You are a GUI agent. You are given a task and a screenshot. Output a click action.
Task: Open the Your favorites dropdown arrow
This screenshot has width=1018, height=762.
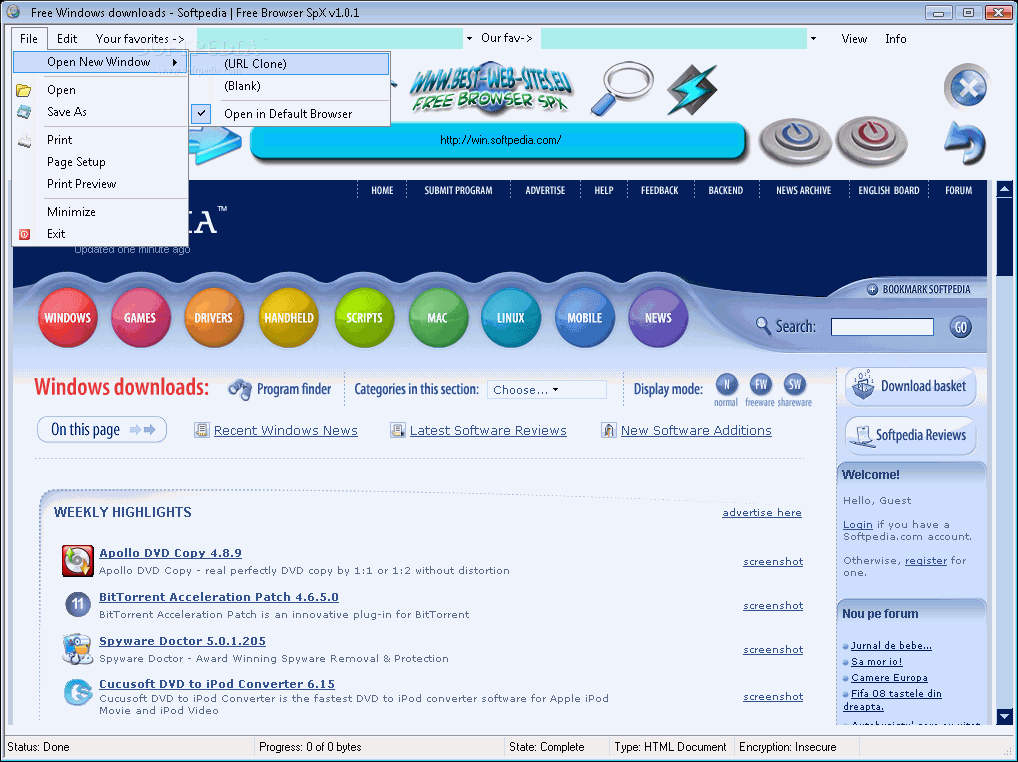coord(469,39)
